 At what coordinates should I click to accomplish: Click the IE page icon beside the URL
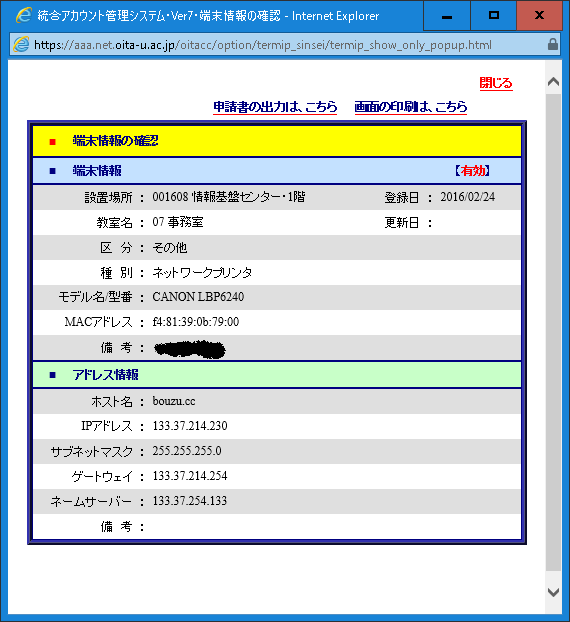[x=21, y=44]
